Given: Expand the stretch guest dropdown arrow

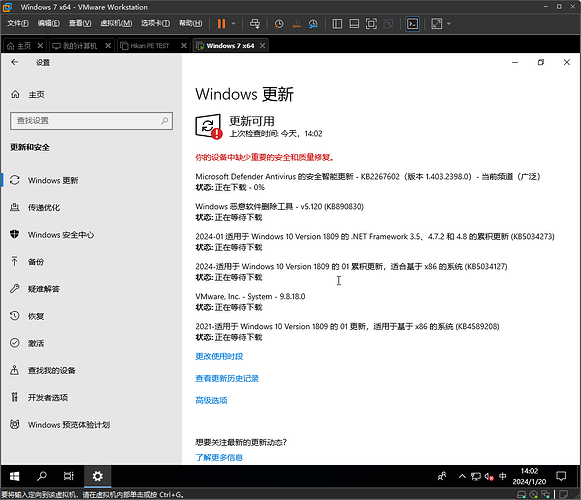Looking at the screenshot, I should [449, 24].
